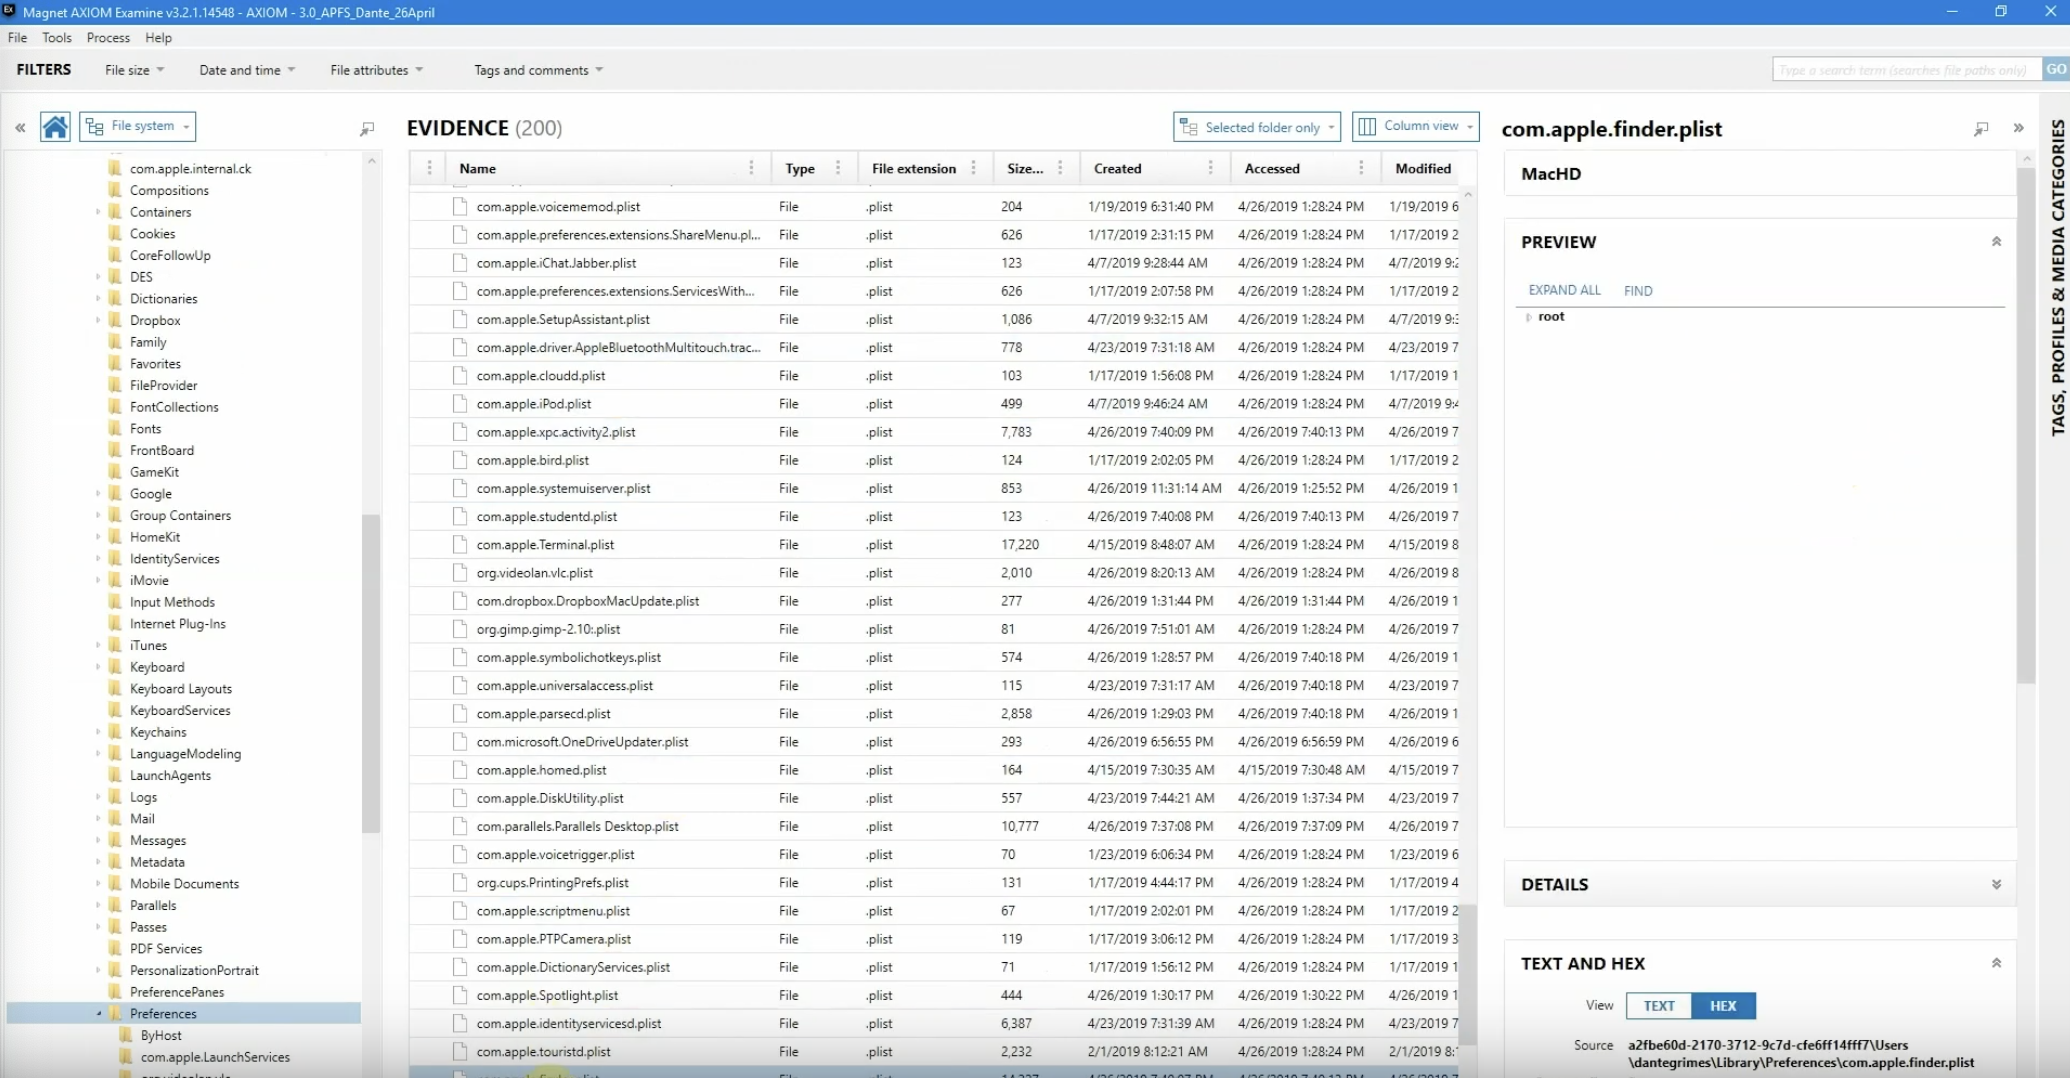This screenshot has width=2070, height=1078.
Task: Click file icon for com.apple.Terminal.plist
Action: (x=460, y=545)
